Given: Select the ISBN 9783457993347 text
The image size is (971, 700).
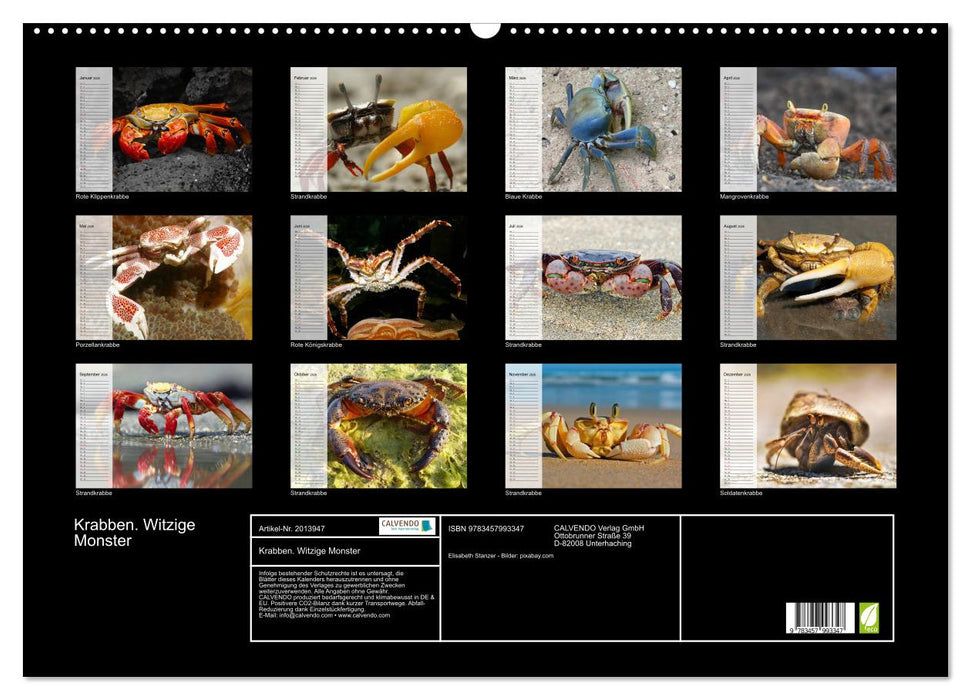Looking at the screenshot, I should pos(486,528).
